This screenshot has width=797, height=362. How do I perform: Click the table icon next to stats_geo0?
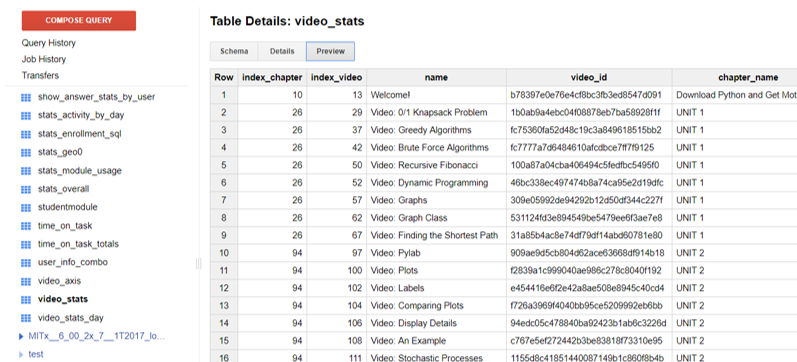pos(26,153)
